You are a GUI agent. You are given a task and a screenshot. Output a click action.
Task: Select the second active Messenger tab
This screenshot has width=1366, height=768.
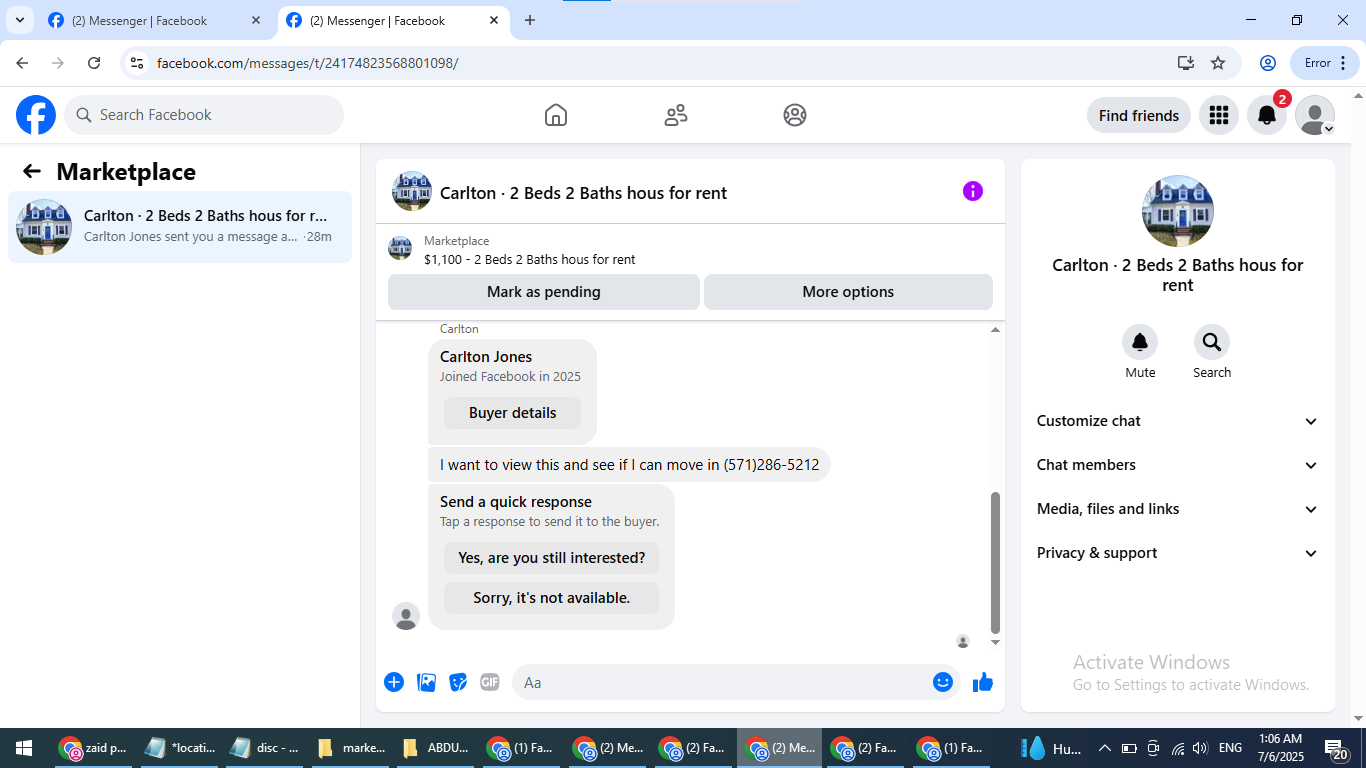click(393, 20)
